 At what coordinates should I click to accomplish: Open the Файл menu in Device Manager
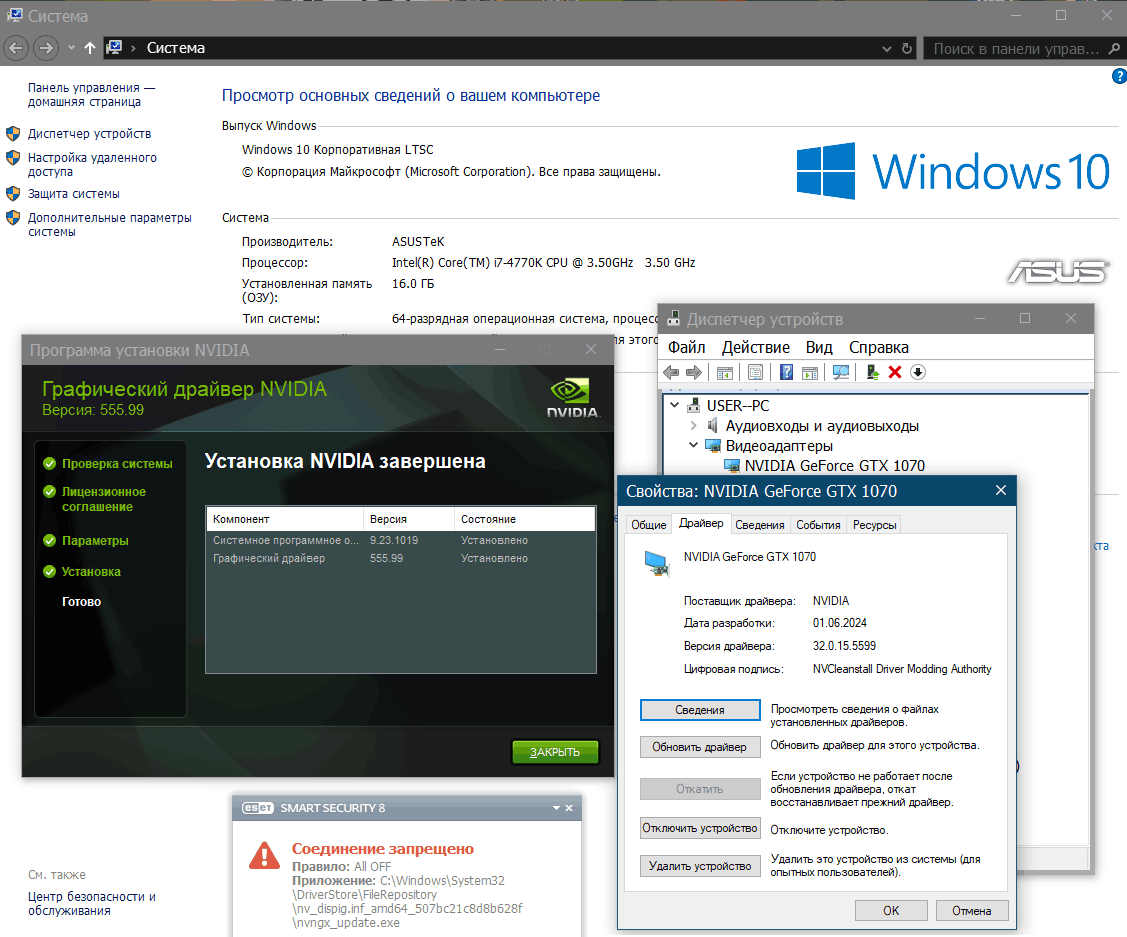(686, 348)
